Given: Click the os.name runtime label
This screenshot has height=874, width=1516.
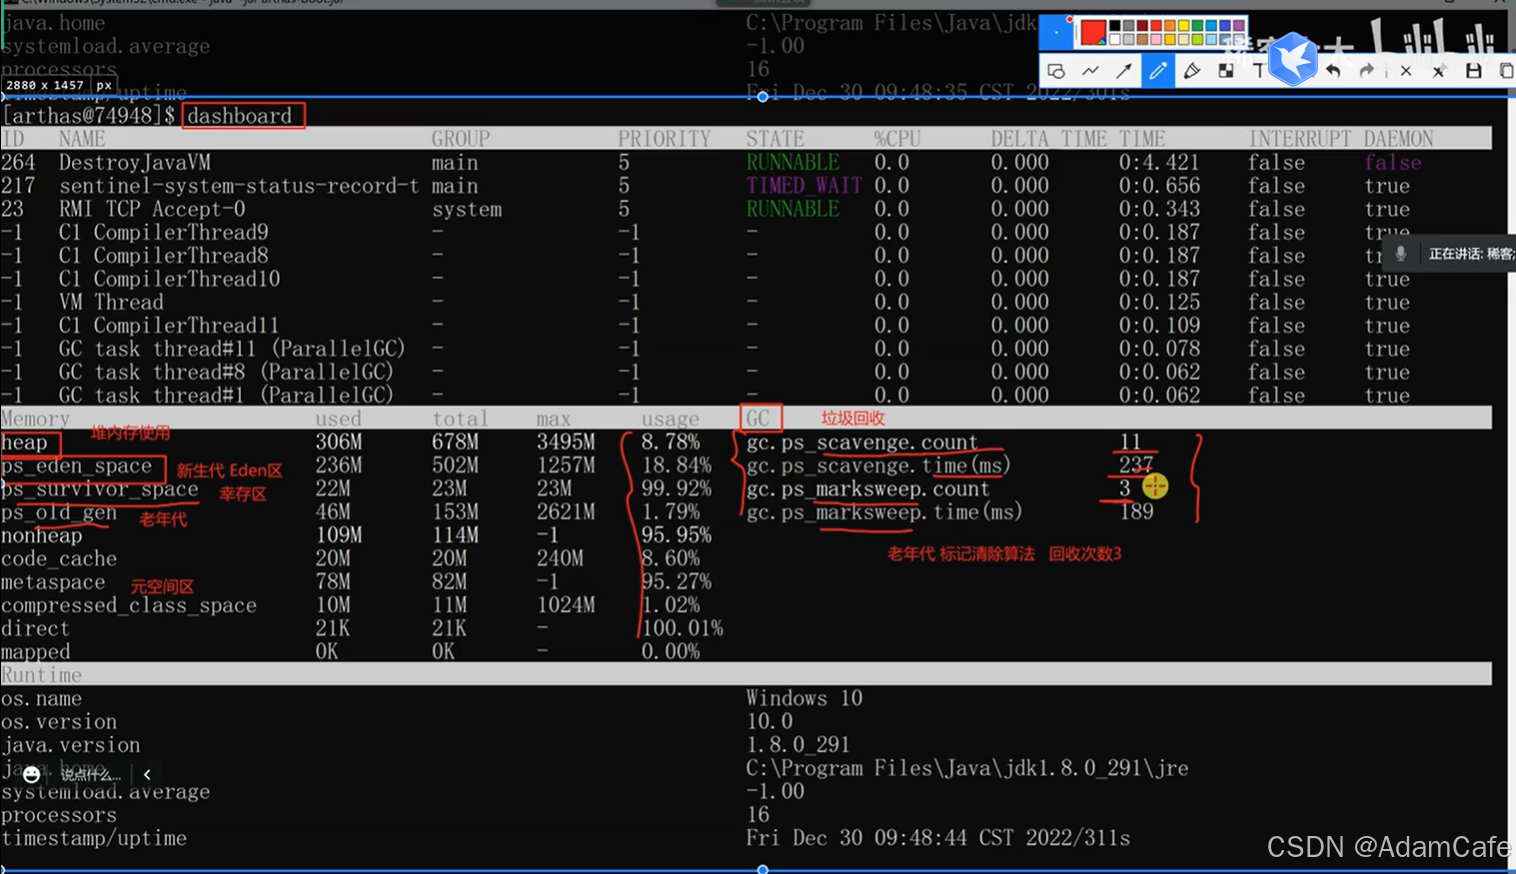Looking at the screenshot, I should (42, 699).
